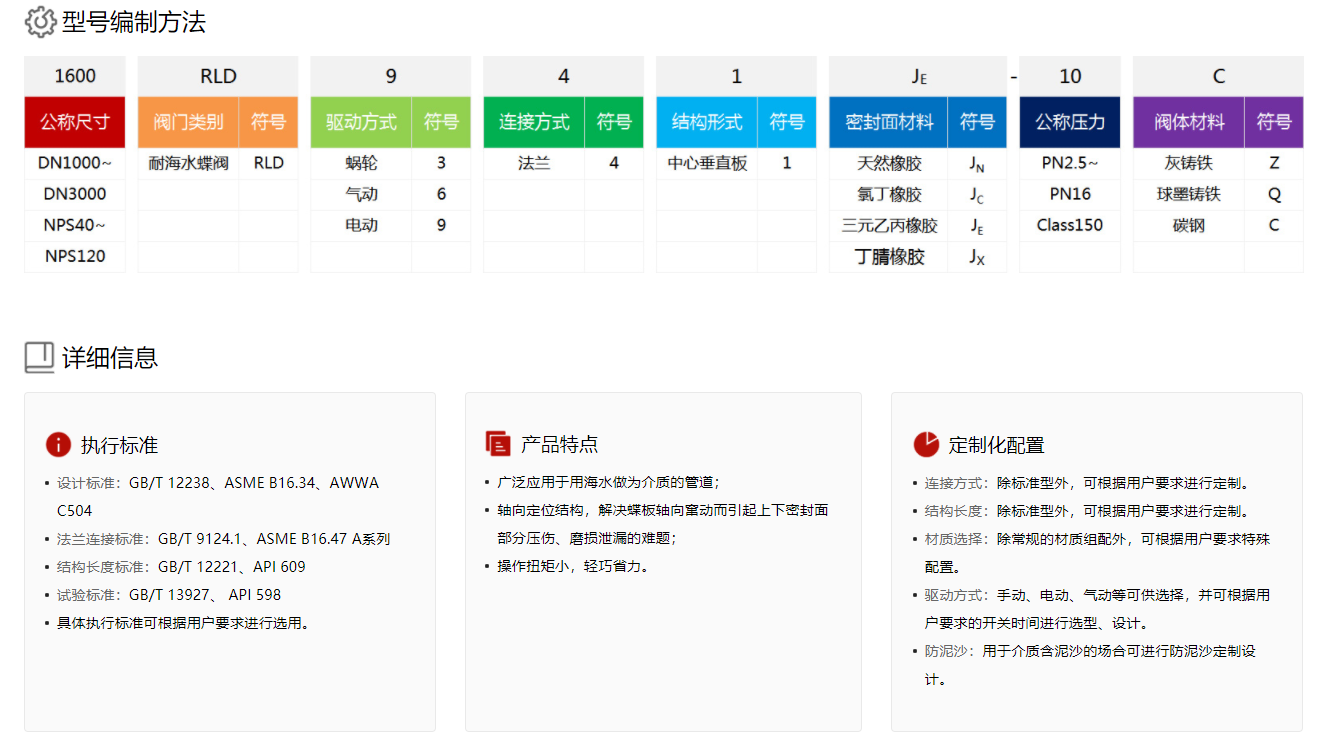Image resolution: width=1320 pixels, height=746 pixels.
Task: Click the Class150 pressure cell
Action: point(1070,225)
